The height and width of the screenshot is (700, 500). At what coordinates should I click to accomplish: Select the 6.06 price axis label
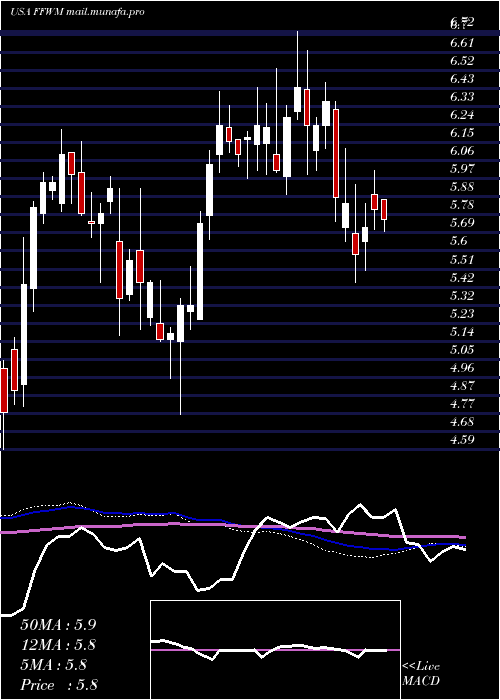click(462, 151)
